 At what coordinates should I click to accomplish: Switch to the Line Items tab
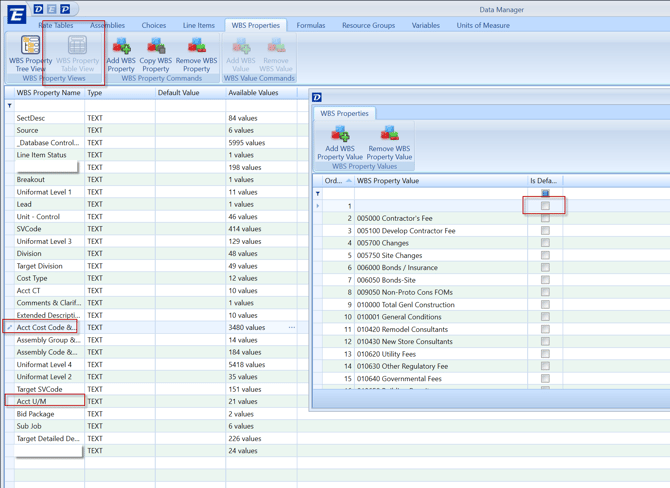coord(198,25)
